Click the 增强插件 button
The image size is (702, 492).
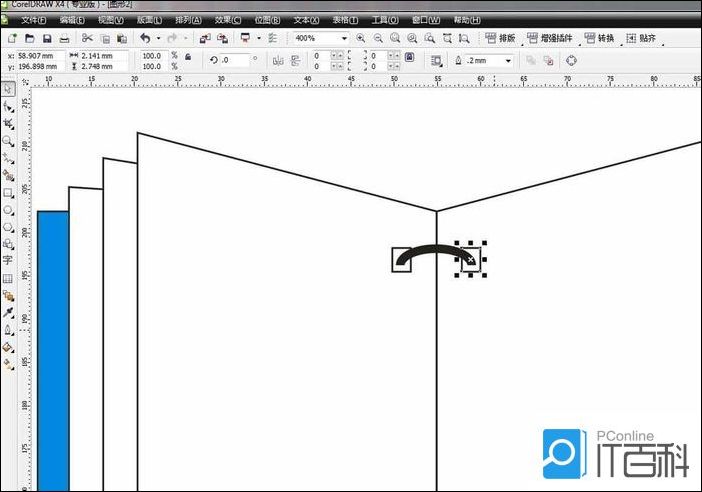coord(549,39)
